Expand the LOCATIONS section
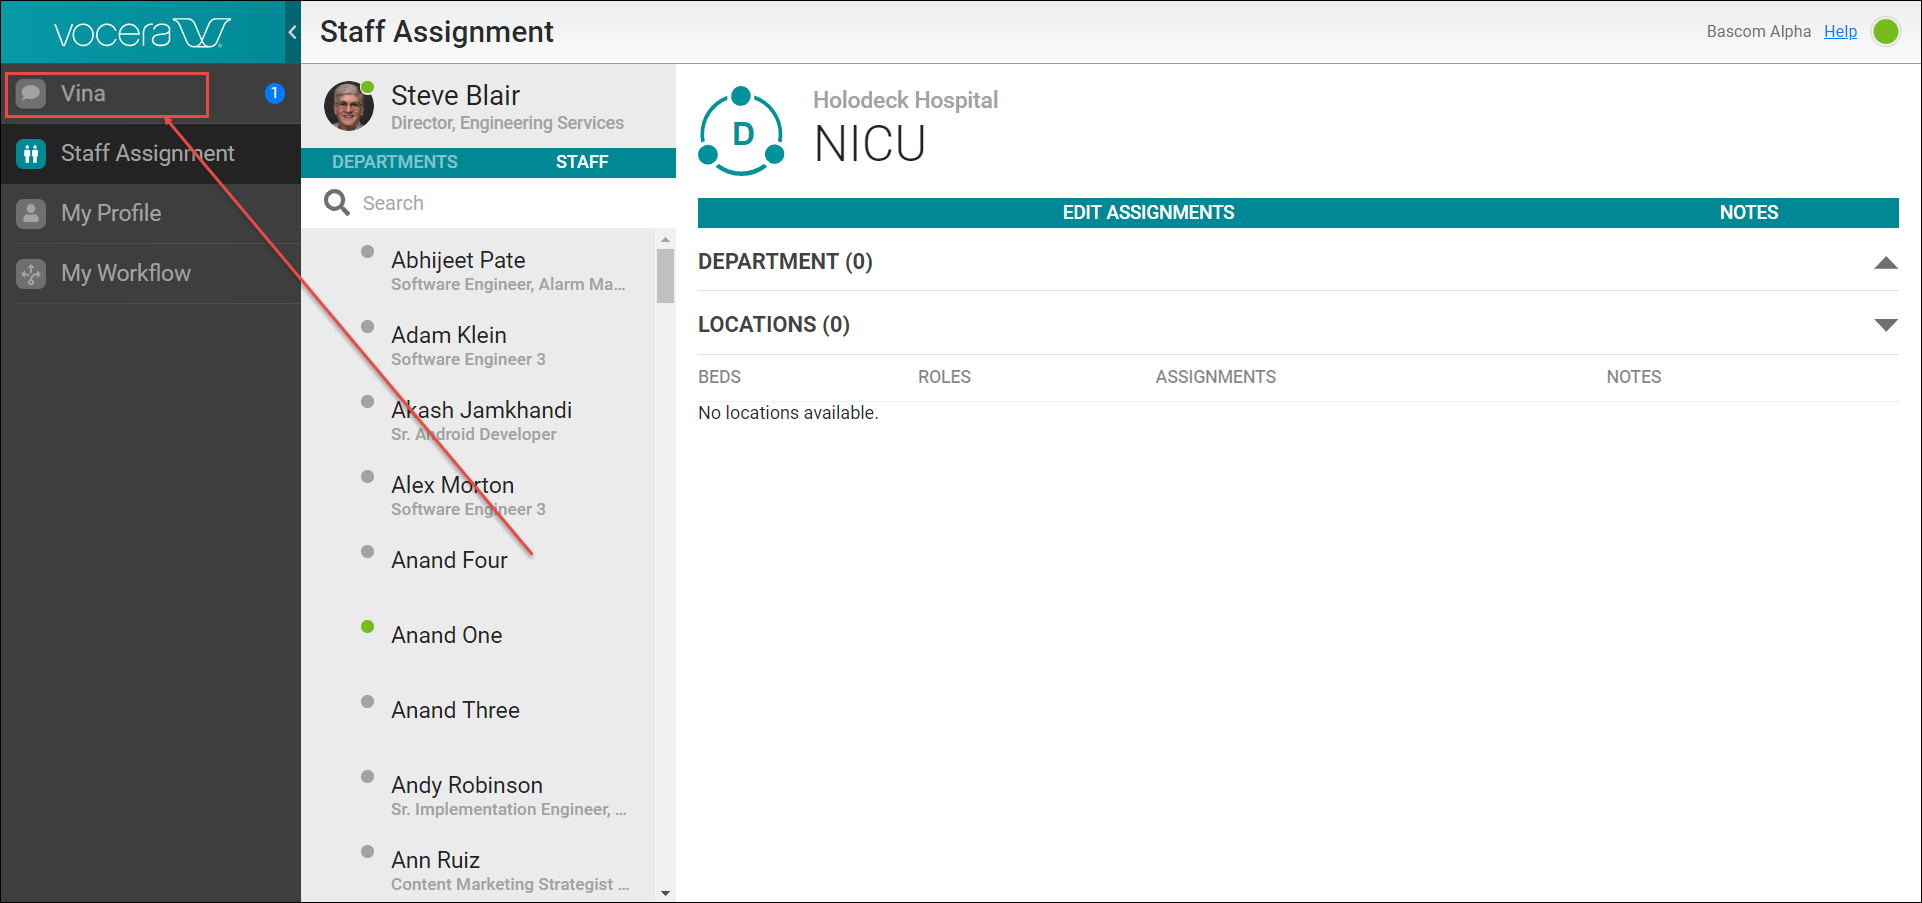This screenshot has height=903, width=1922. (1886, 324)
